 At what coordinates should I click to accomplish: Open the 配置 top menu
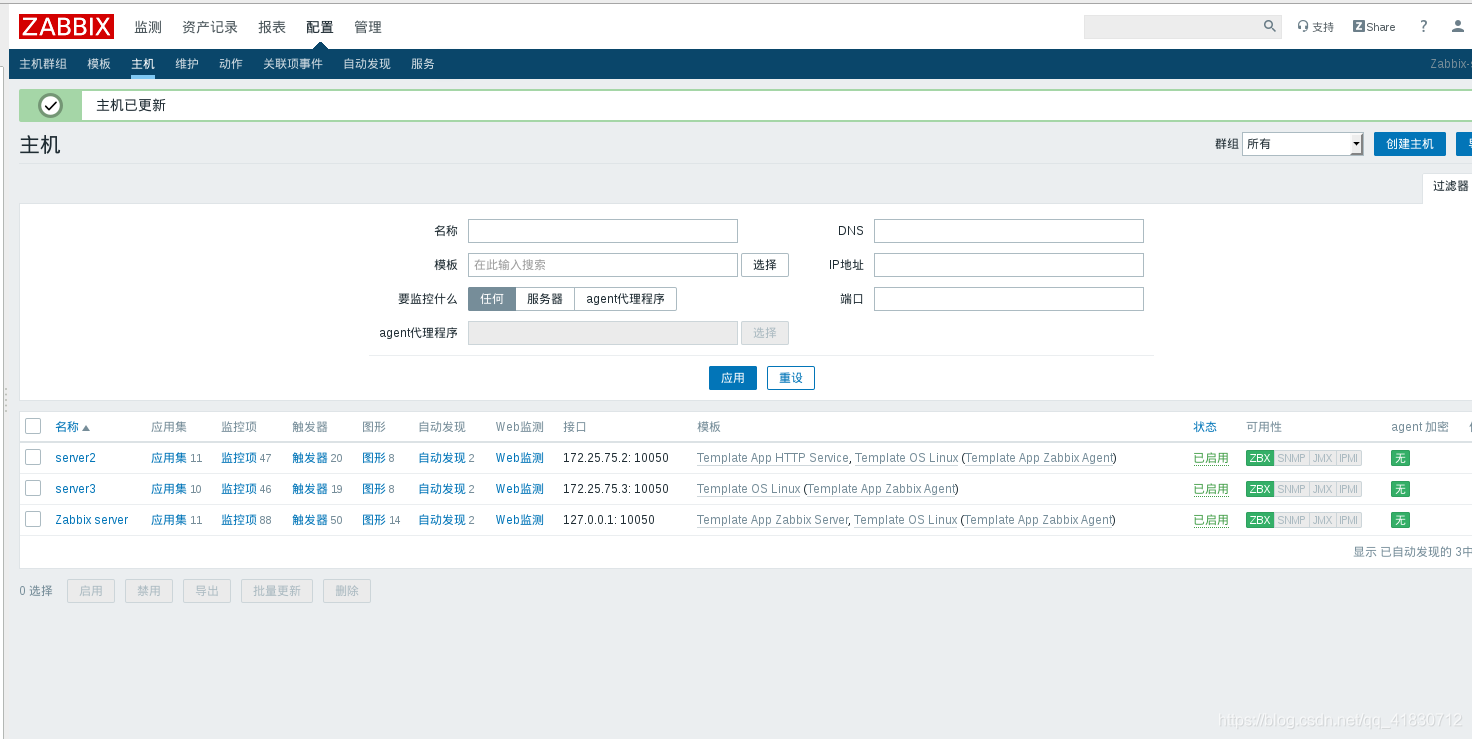click(320, 27)
